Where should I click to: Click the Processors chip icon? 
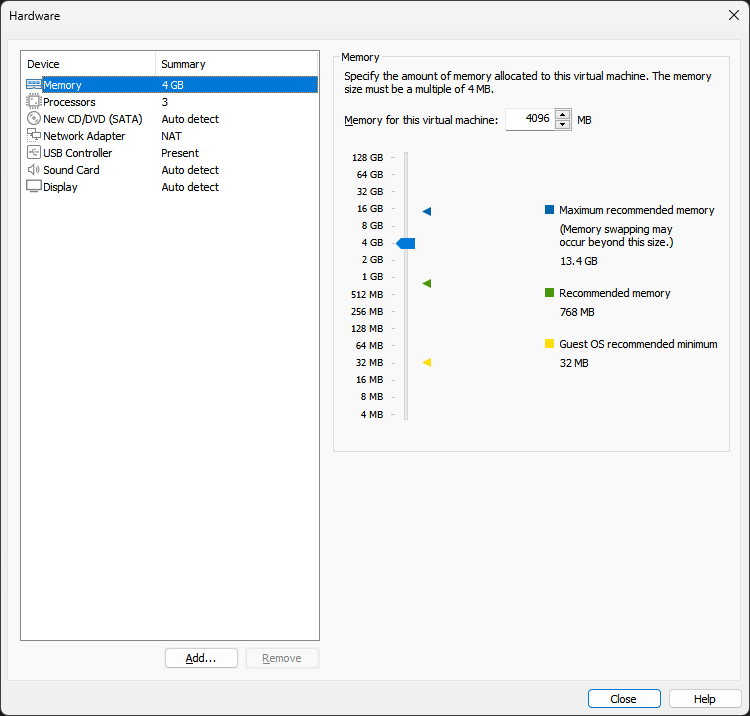tap(34, 102)
